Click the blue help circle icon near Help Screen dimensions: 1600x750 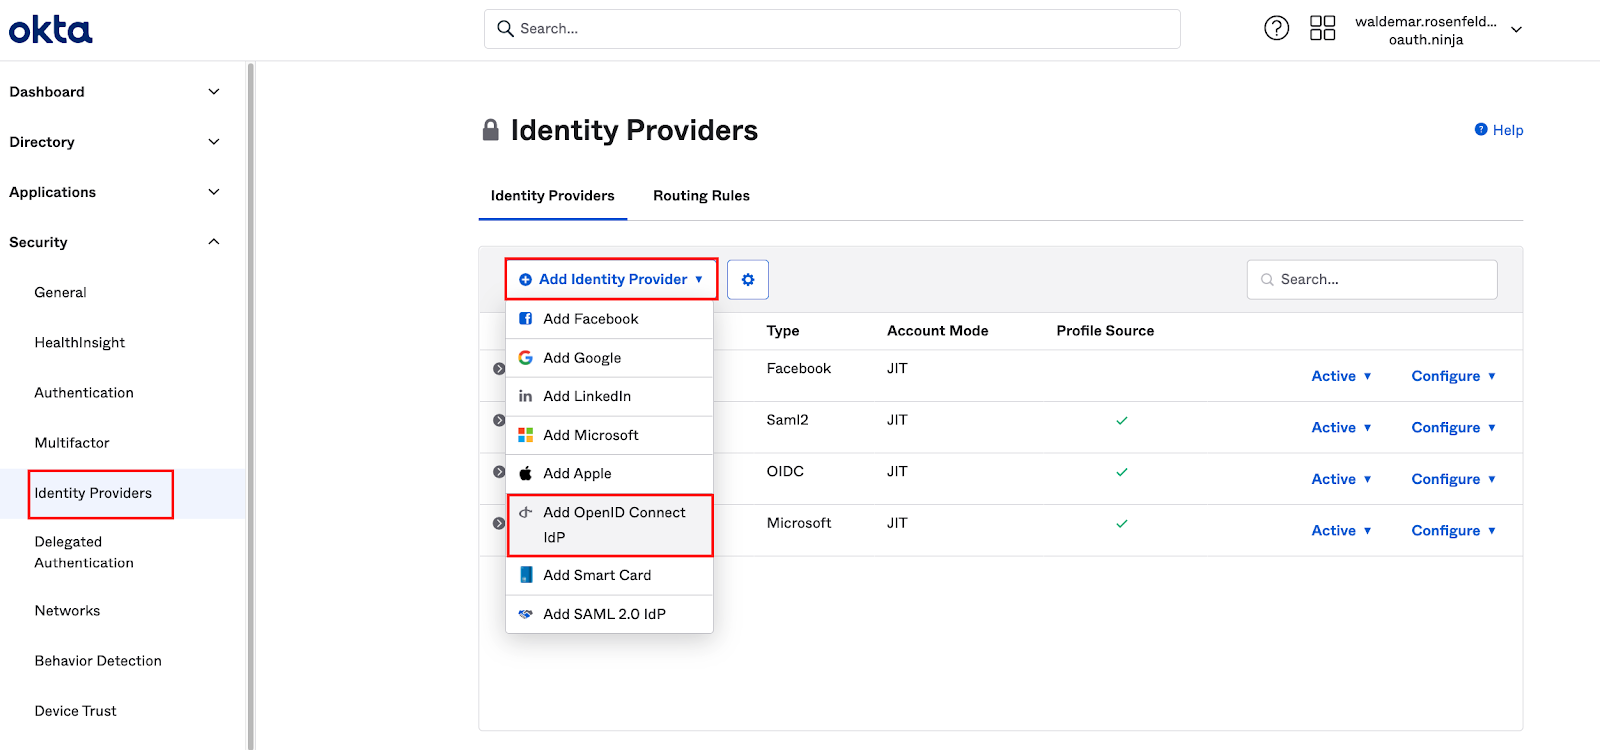click(1481, 129)
